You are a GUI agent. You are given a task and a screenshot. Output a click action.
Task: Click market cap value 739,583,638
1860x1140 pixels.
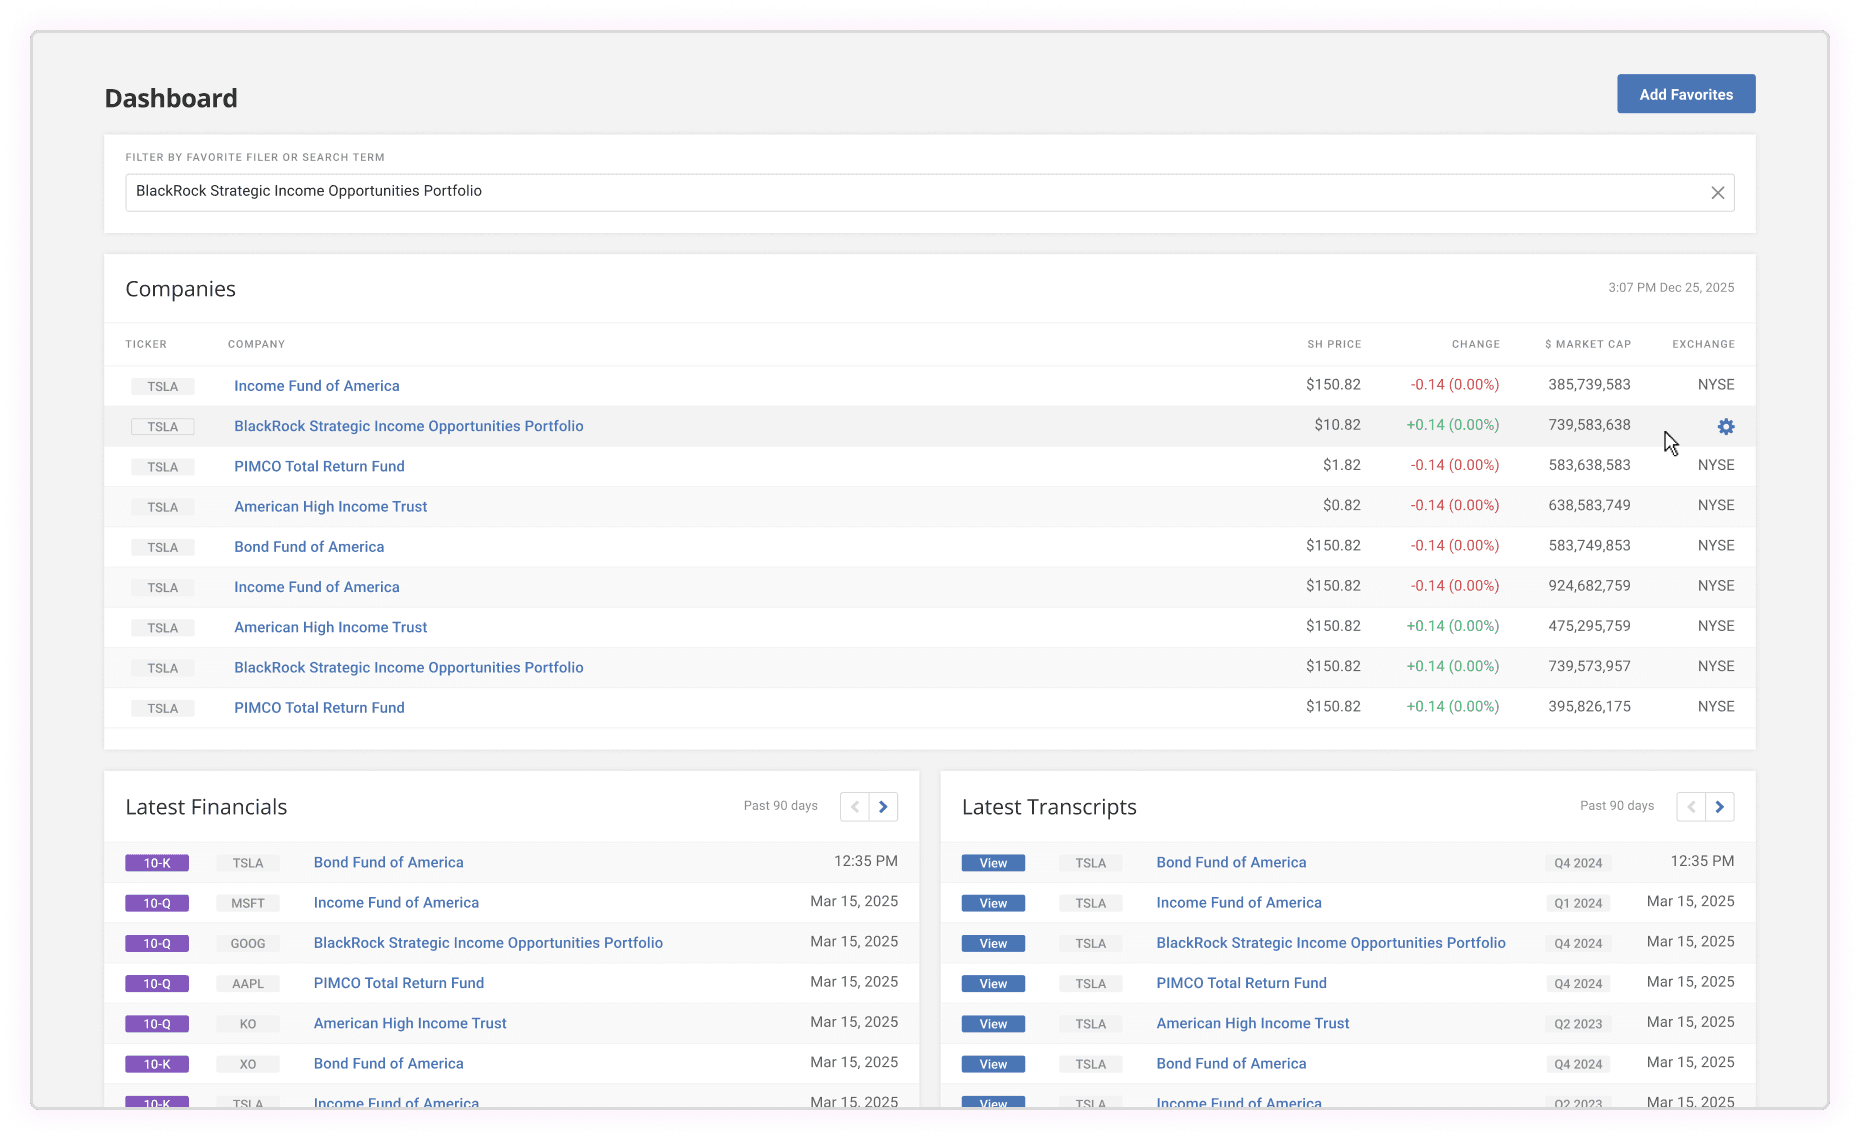1589,425
